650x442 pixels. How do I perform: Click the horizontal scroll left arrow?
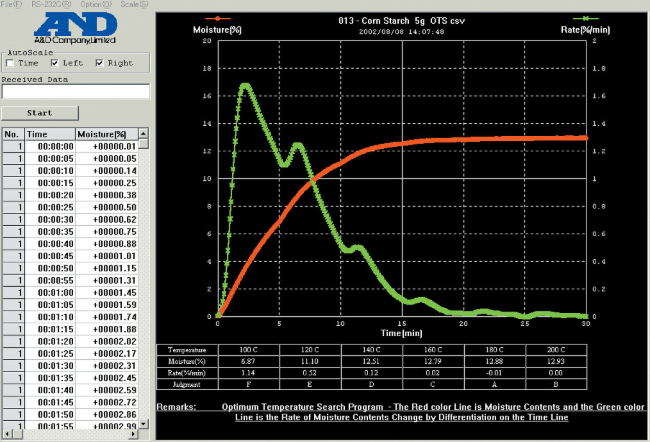click(7, 434)
